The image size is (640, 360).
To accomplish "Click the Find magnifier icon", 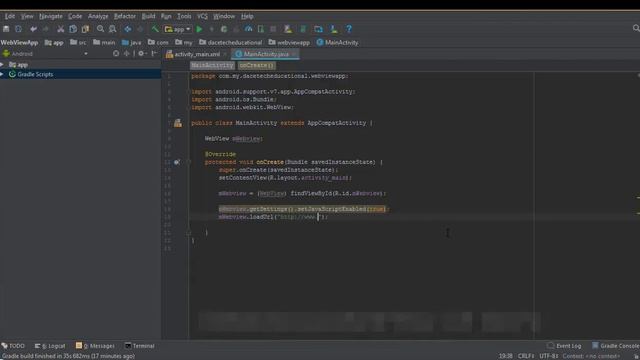I will coord(100,29).
